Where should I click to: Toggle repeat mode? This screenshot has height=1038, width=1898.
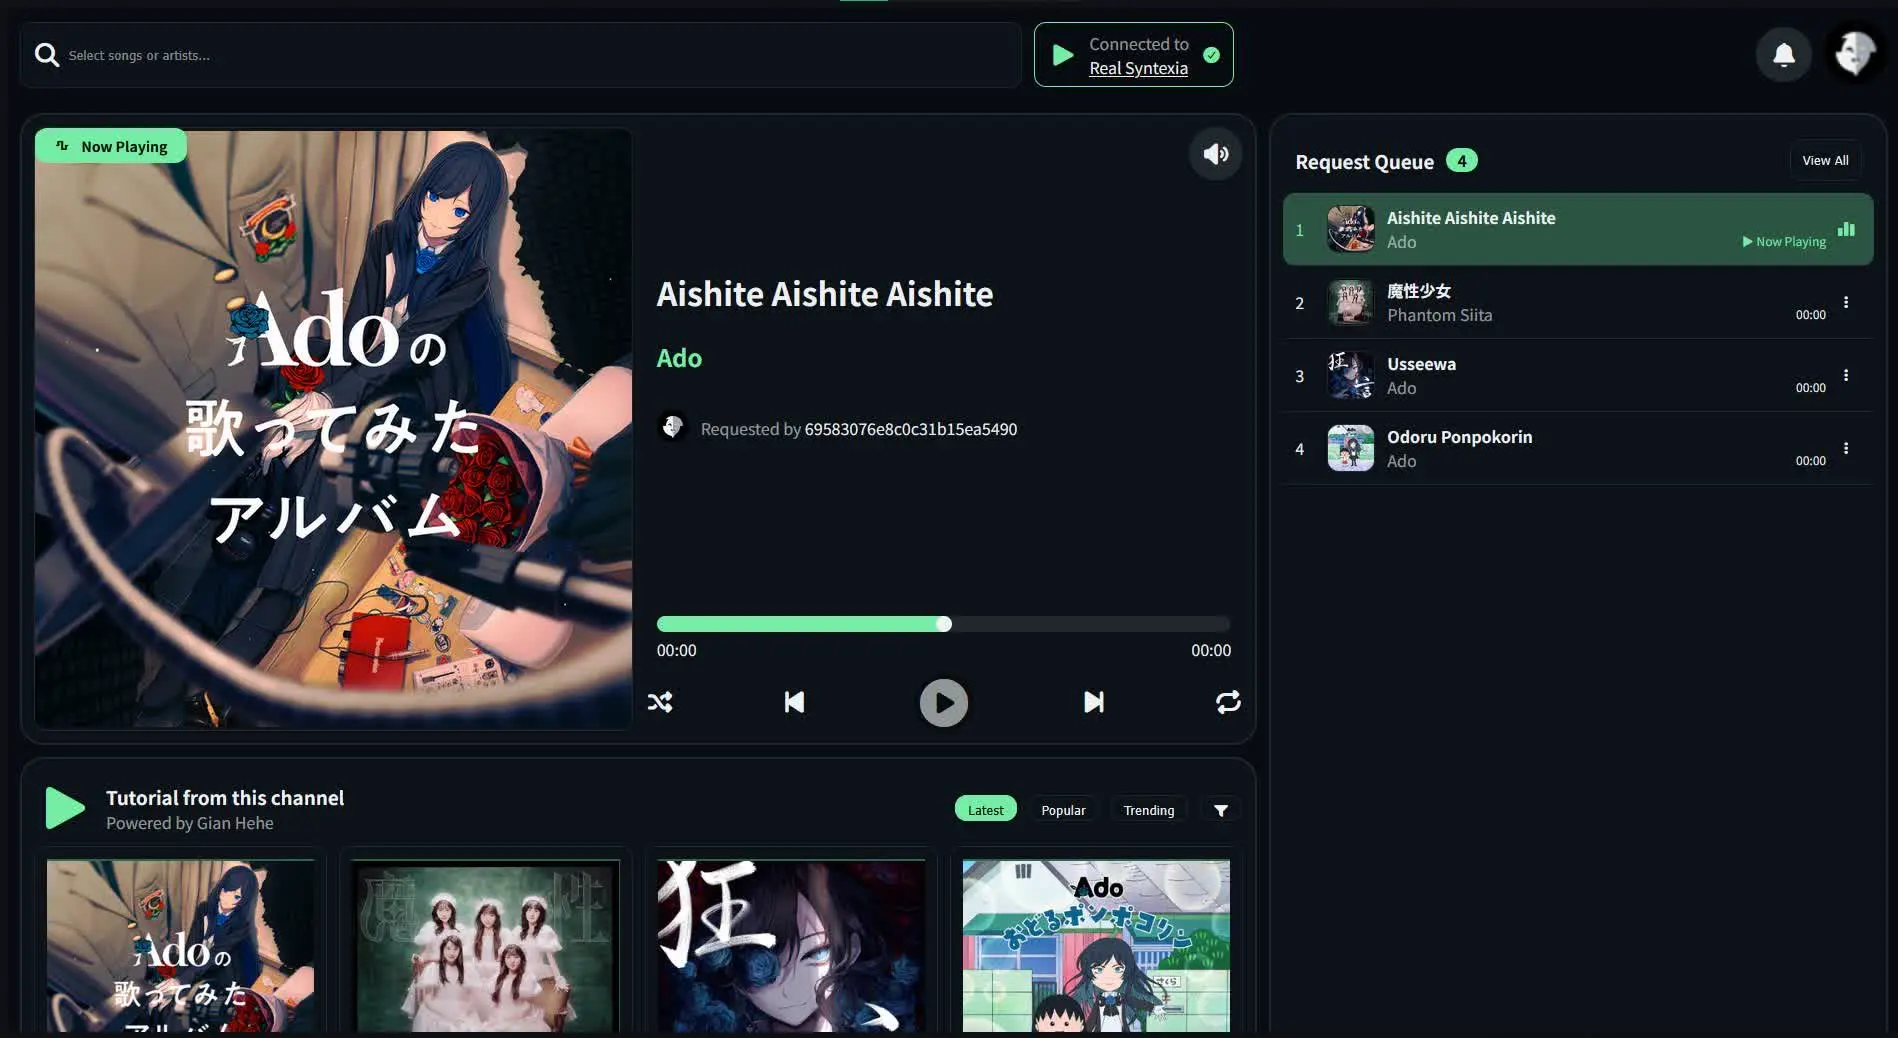tap(1228, 702)
